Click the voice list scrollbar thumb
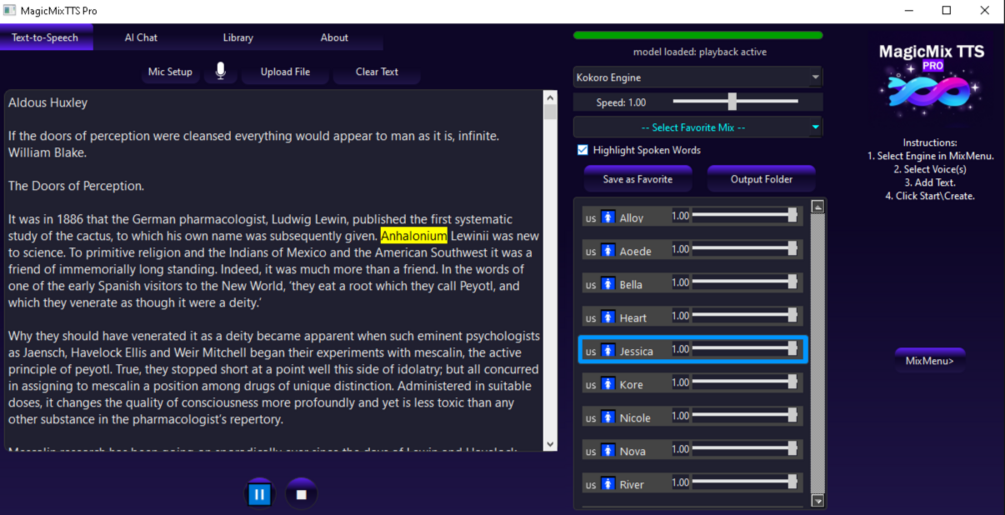The width and height of the screenshot is (1005, 515). [x=817, y=353]
